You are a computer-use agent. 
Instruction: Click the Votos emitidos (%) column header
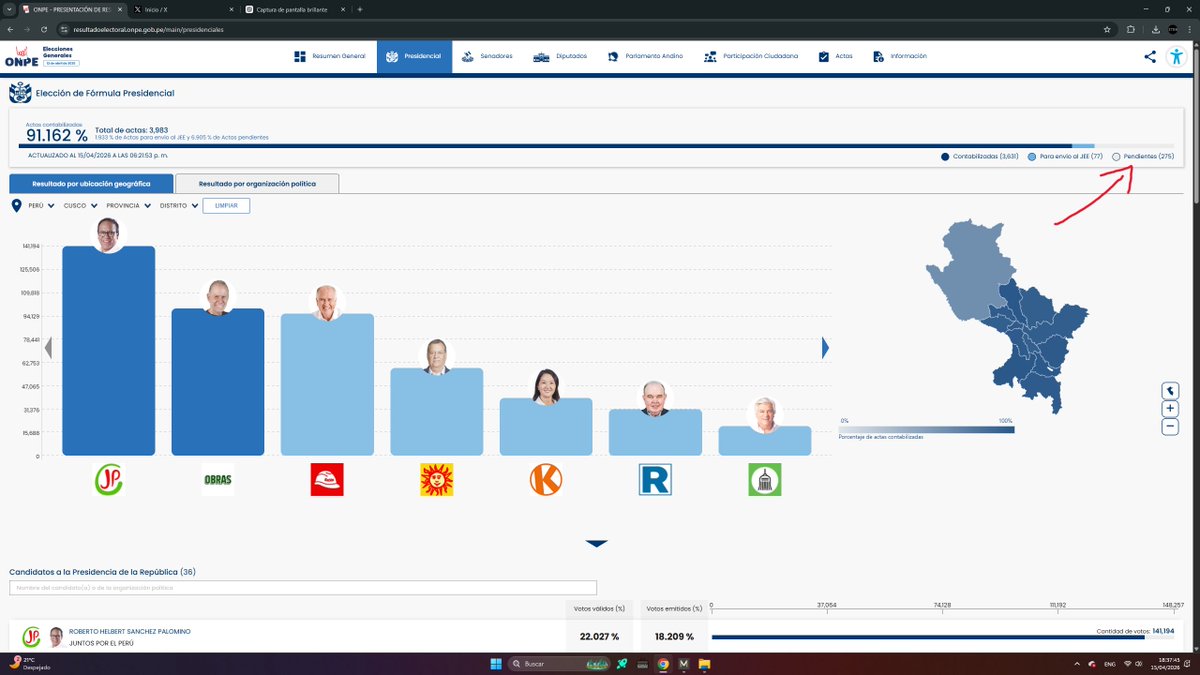pos(672,608)
